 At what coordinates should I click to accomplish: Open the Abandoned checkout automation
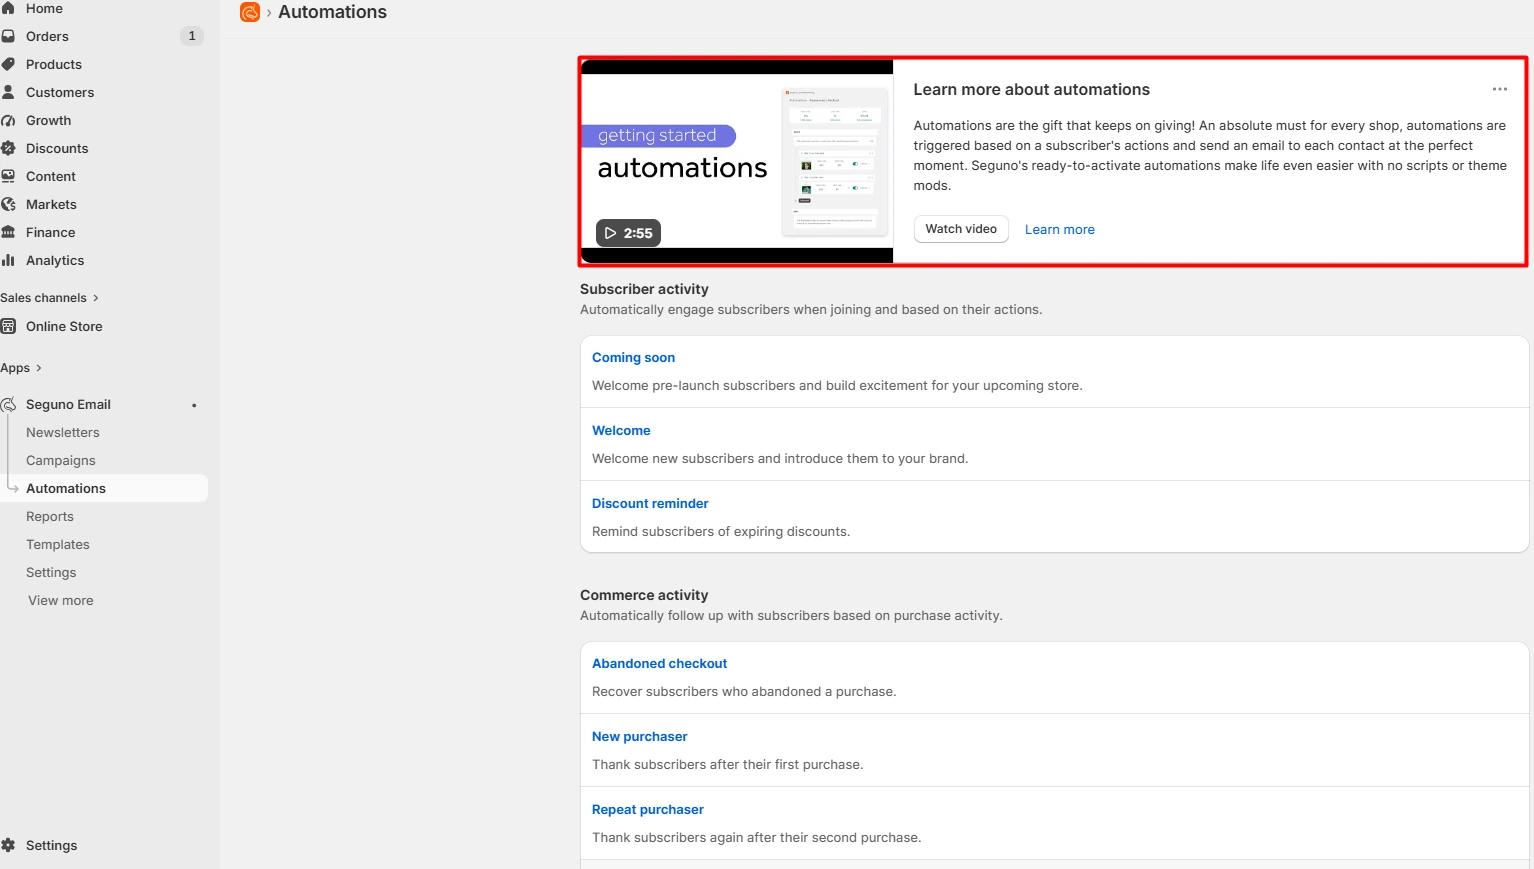click(x=659, y=663)
